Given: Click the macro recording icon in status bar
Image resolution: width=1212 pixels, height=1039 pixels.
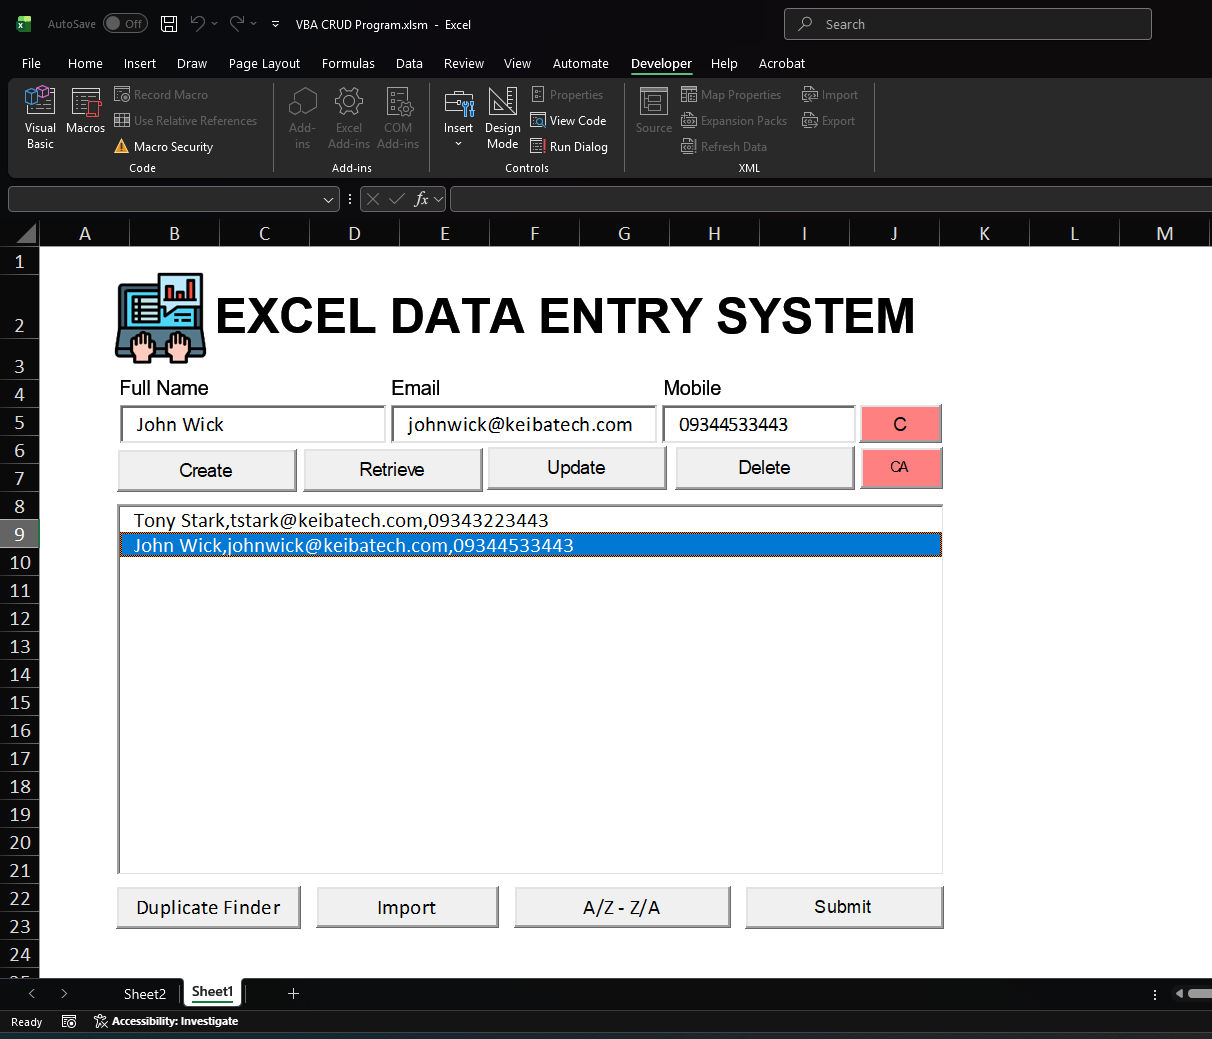Looking at the screenshot, I should click(68, 1021).
